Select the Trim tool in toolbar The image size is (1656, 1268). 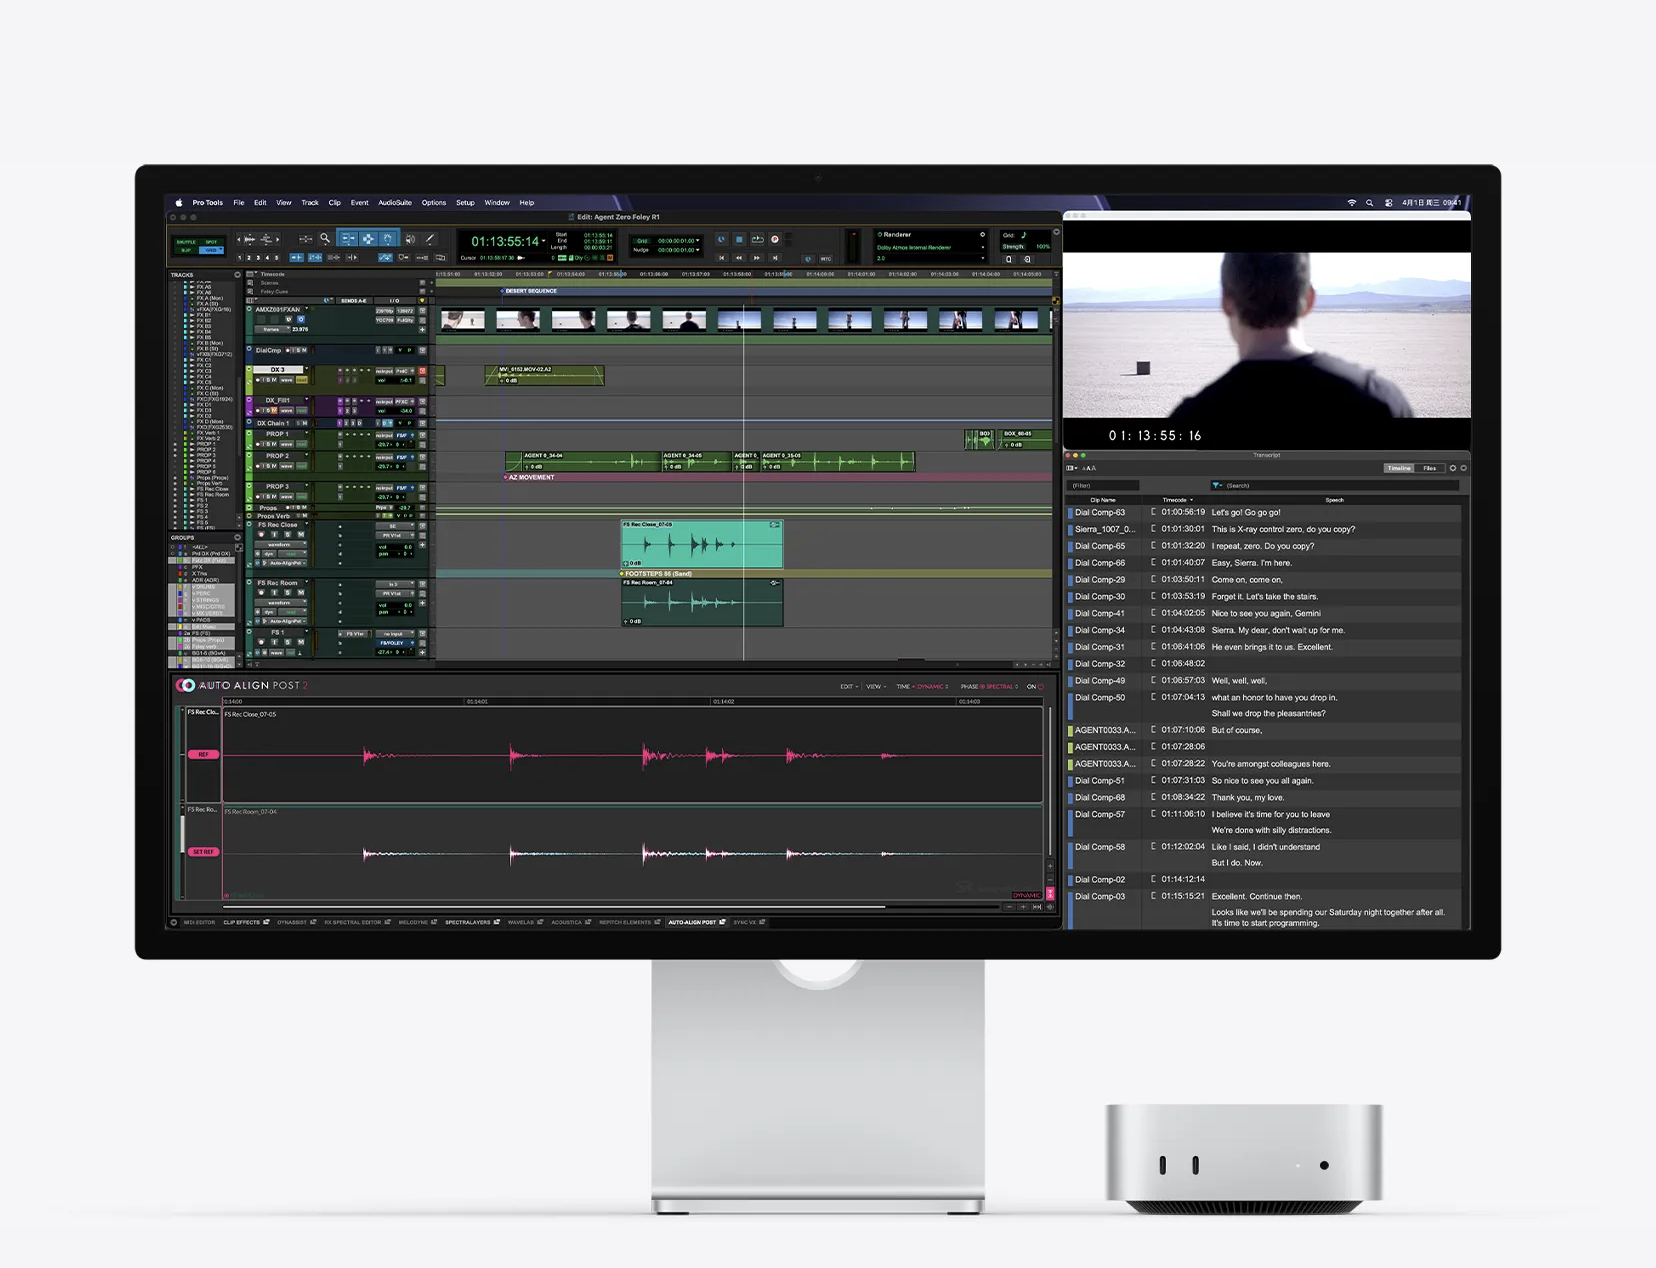(x=348, y=239)
